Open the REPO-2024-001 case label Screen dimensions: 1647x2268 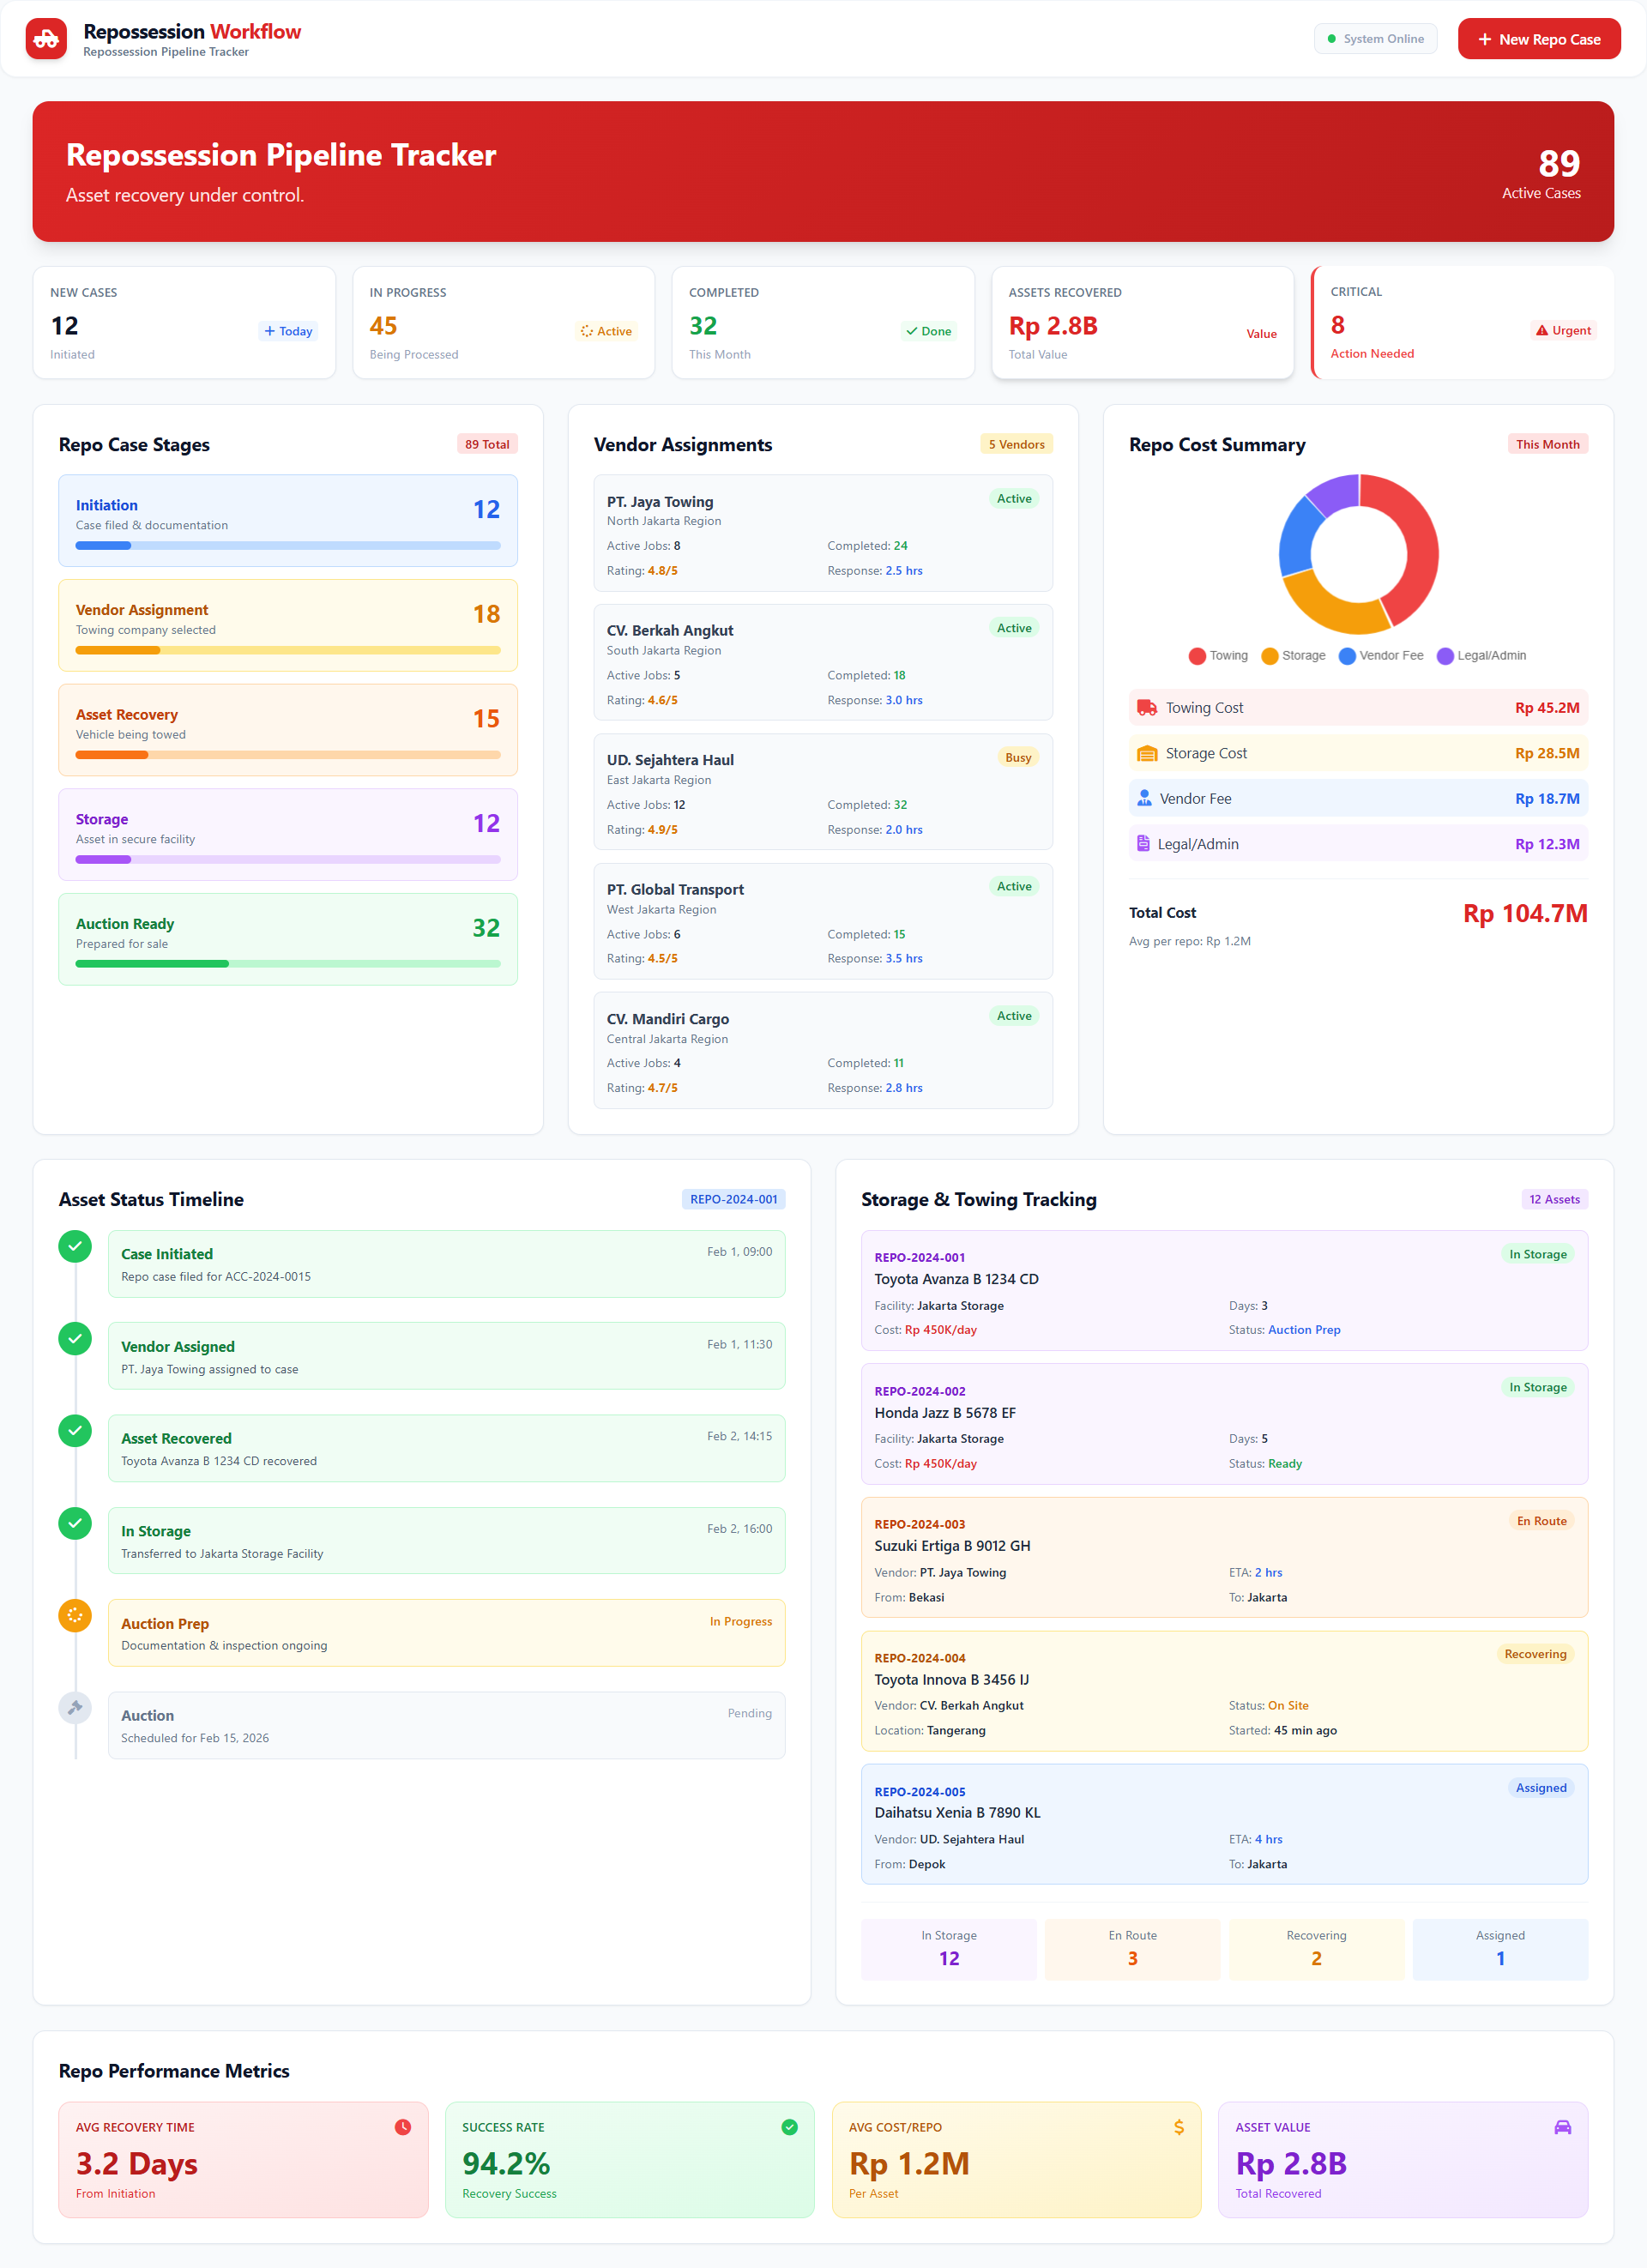pos(733,1199)
